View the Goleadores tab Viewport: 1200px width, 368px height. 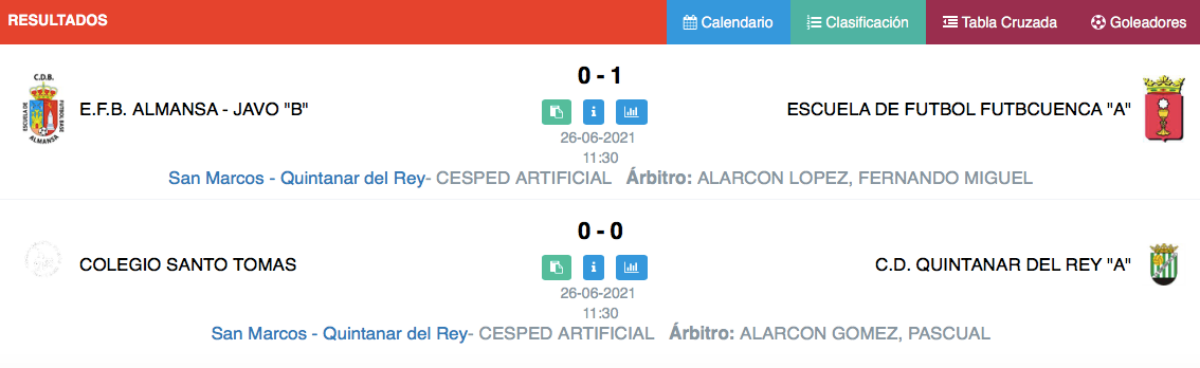coord(1137,22)
